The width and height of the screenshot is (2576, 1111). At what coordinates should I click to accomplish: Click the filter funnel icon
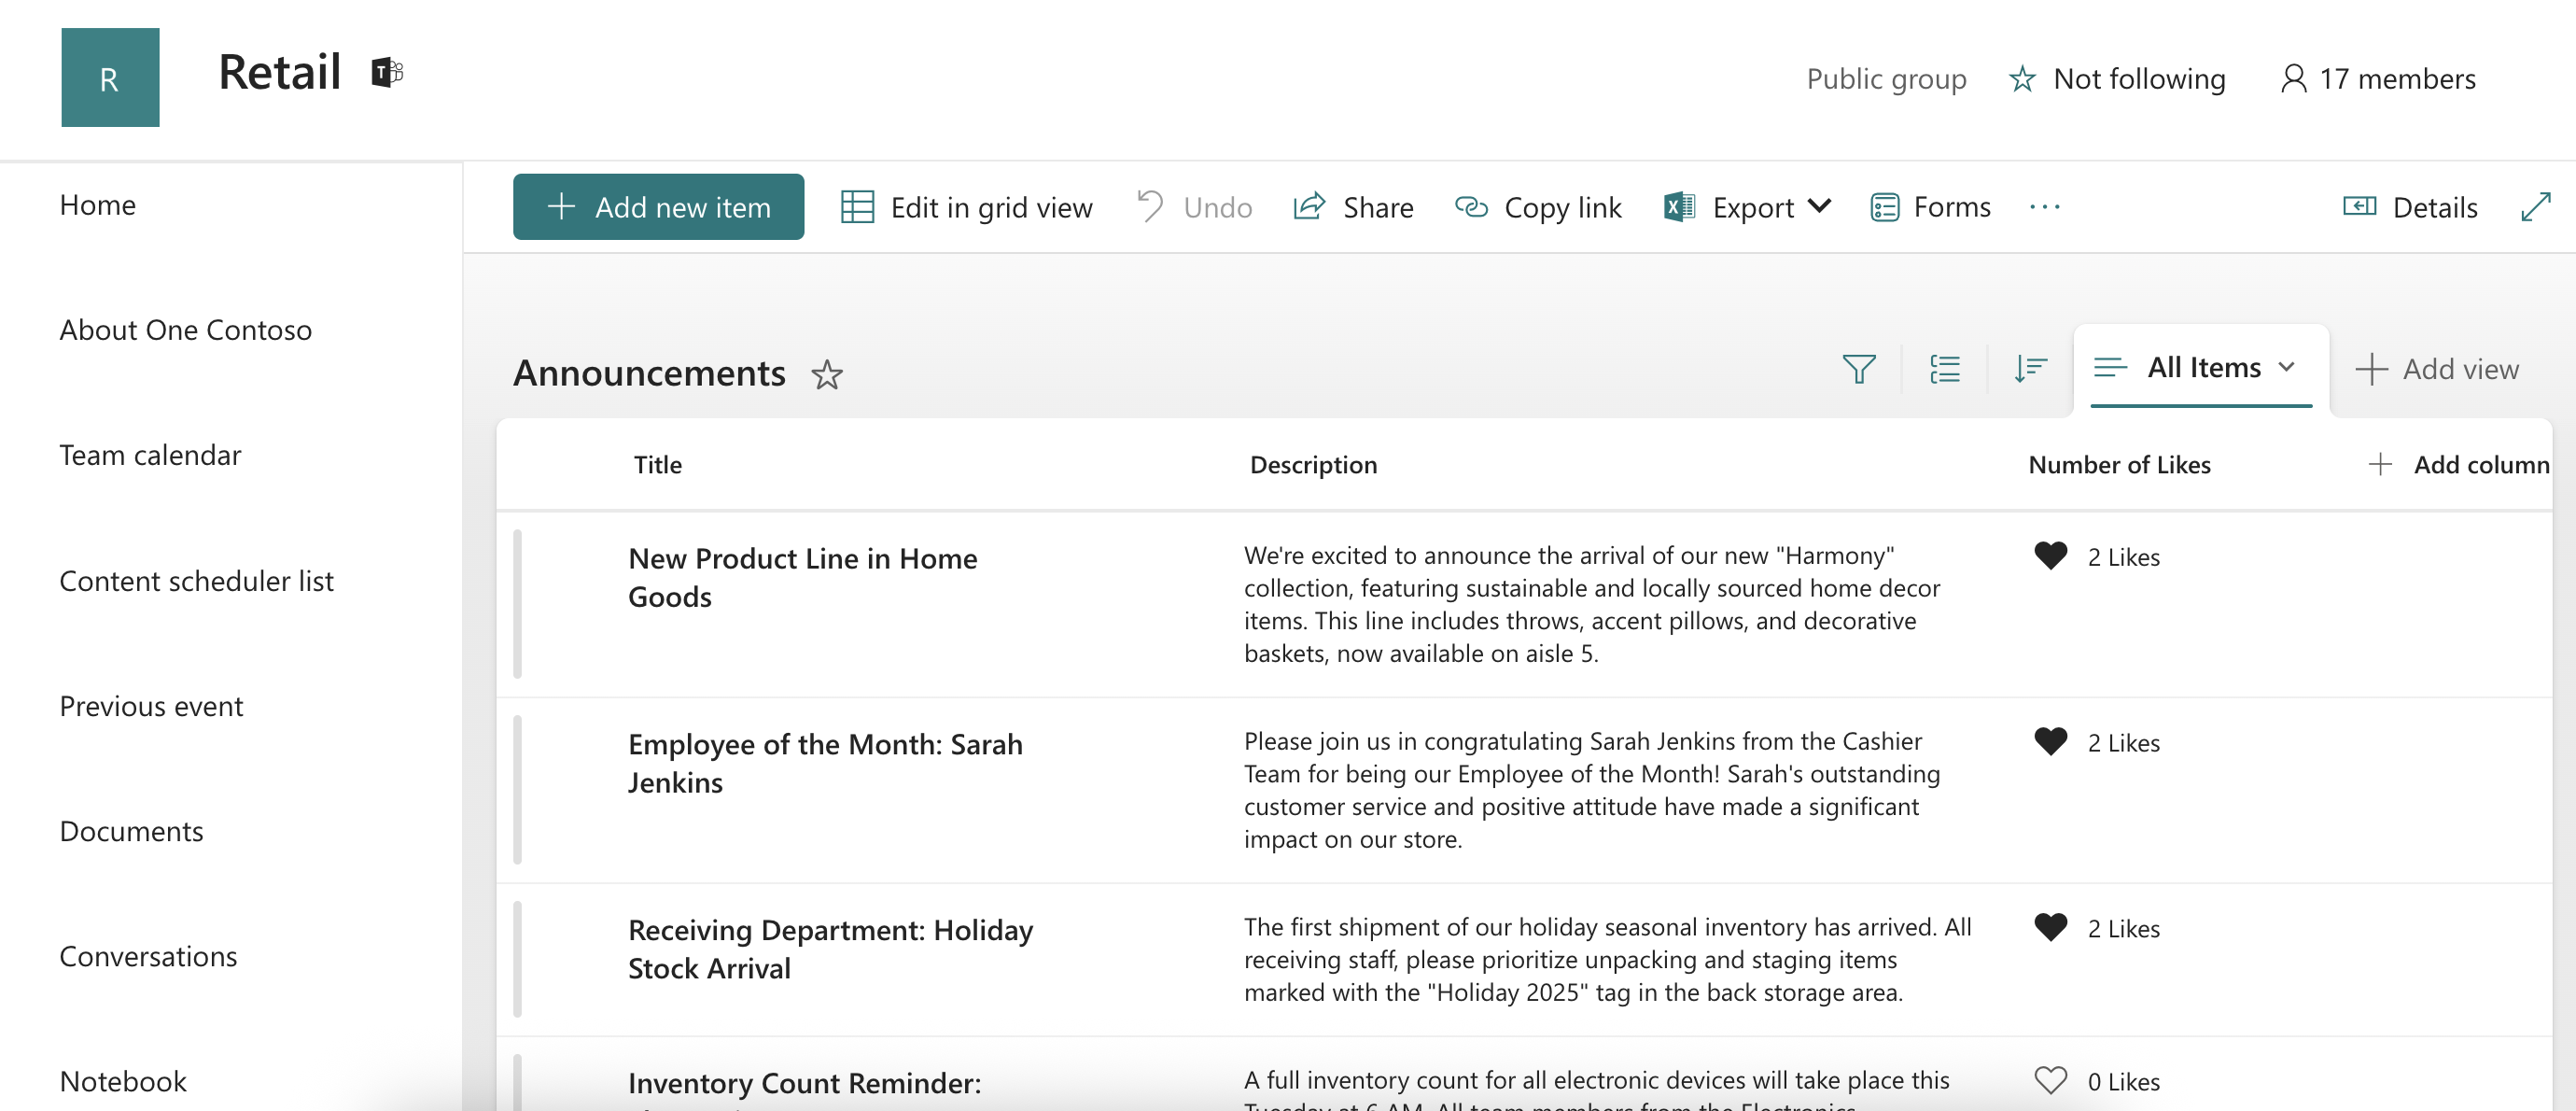[1858, 369]
